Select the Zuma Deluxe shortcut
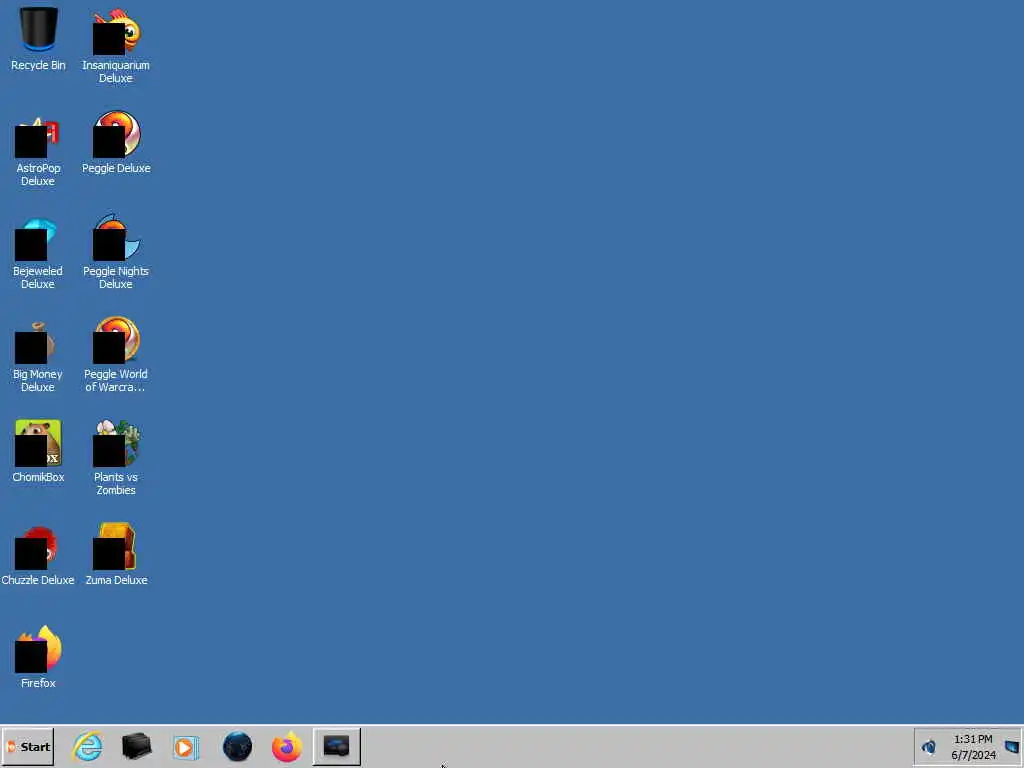Viewport: 1024px width, 768px height. pos(116,555)
